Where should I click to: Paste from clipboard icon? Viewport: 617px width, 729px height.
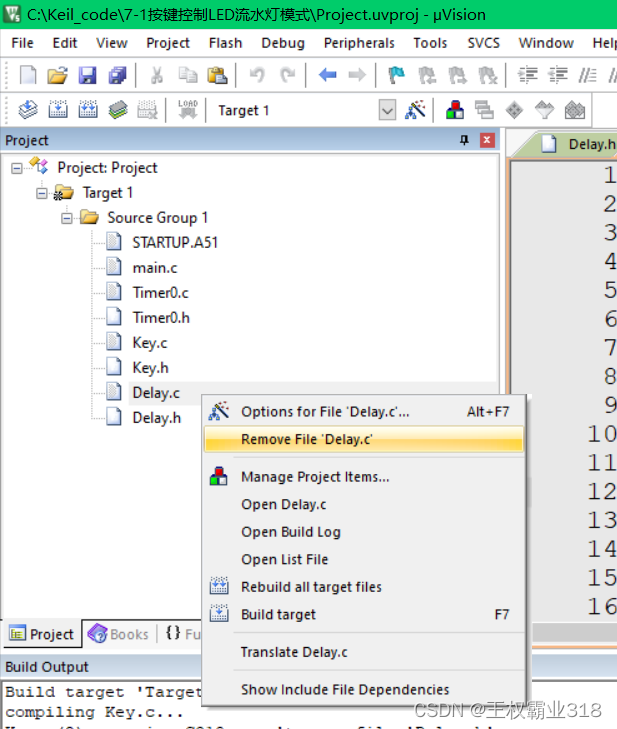coord(217,75)
